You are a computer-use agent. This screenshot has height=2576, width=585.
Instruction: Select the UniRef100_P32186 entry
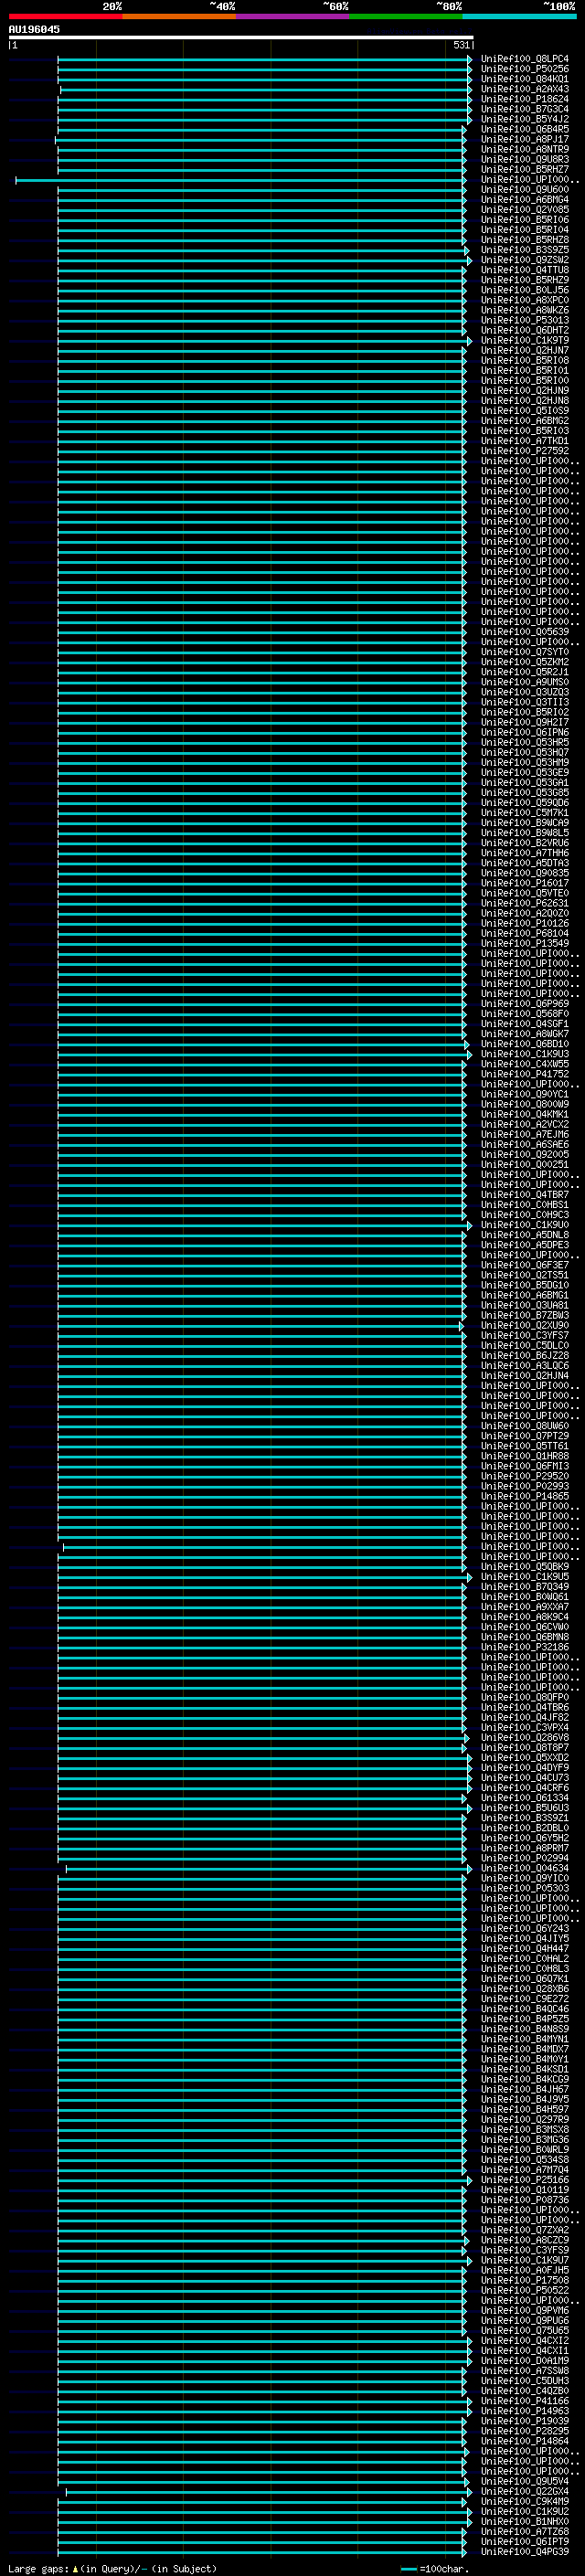tap(525, 1647)
